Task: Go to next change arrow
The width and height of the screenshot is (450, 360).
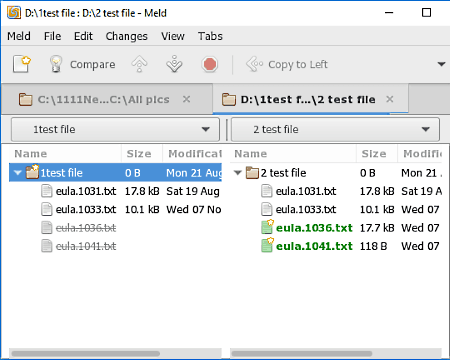Action: tap(174, 64)
